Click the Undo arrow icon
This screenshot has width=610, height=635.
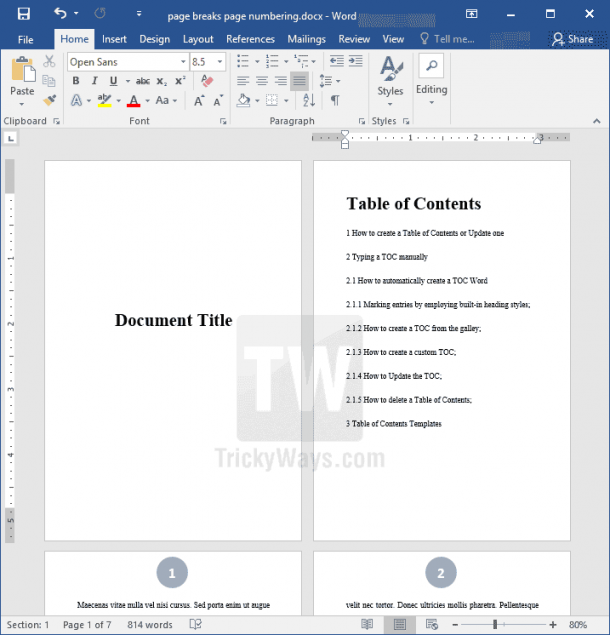point(60,13)
